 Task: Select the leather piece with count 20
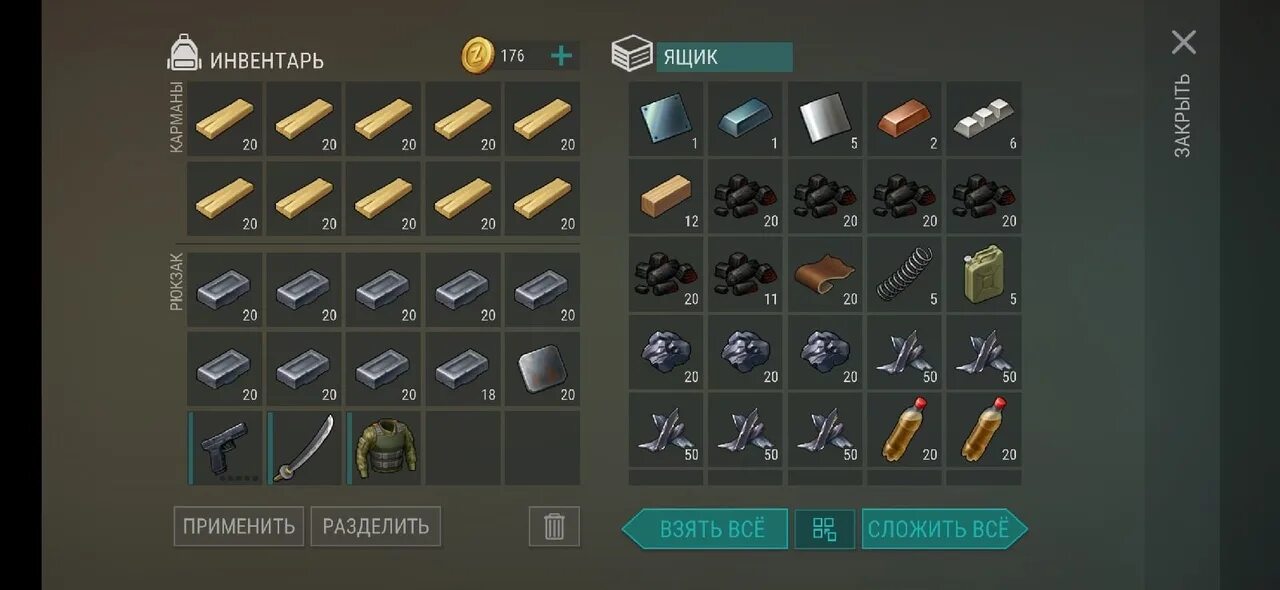pyautogui.click(x=825, y=274)
